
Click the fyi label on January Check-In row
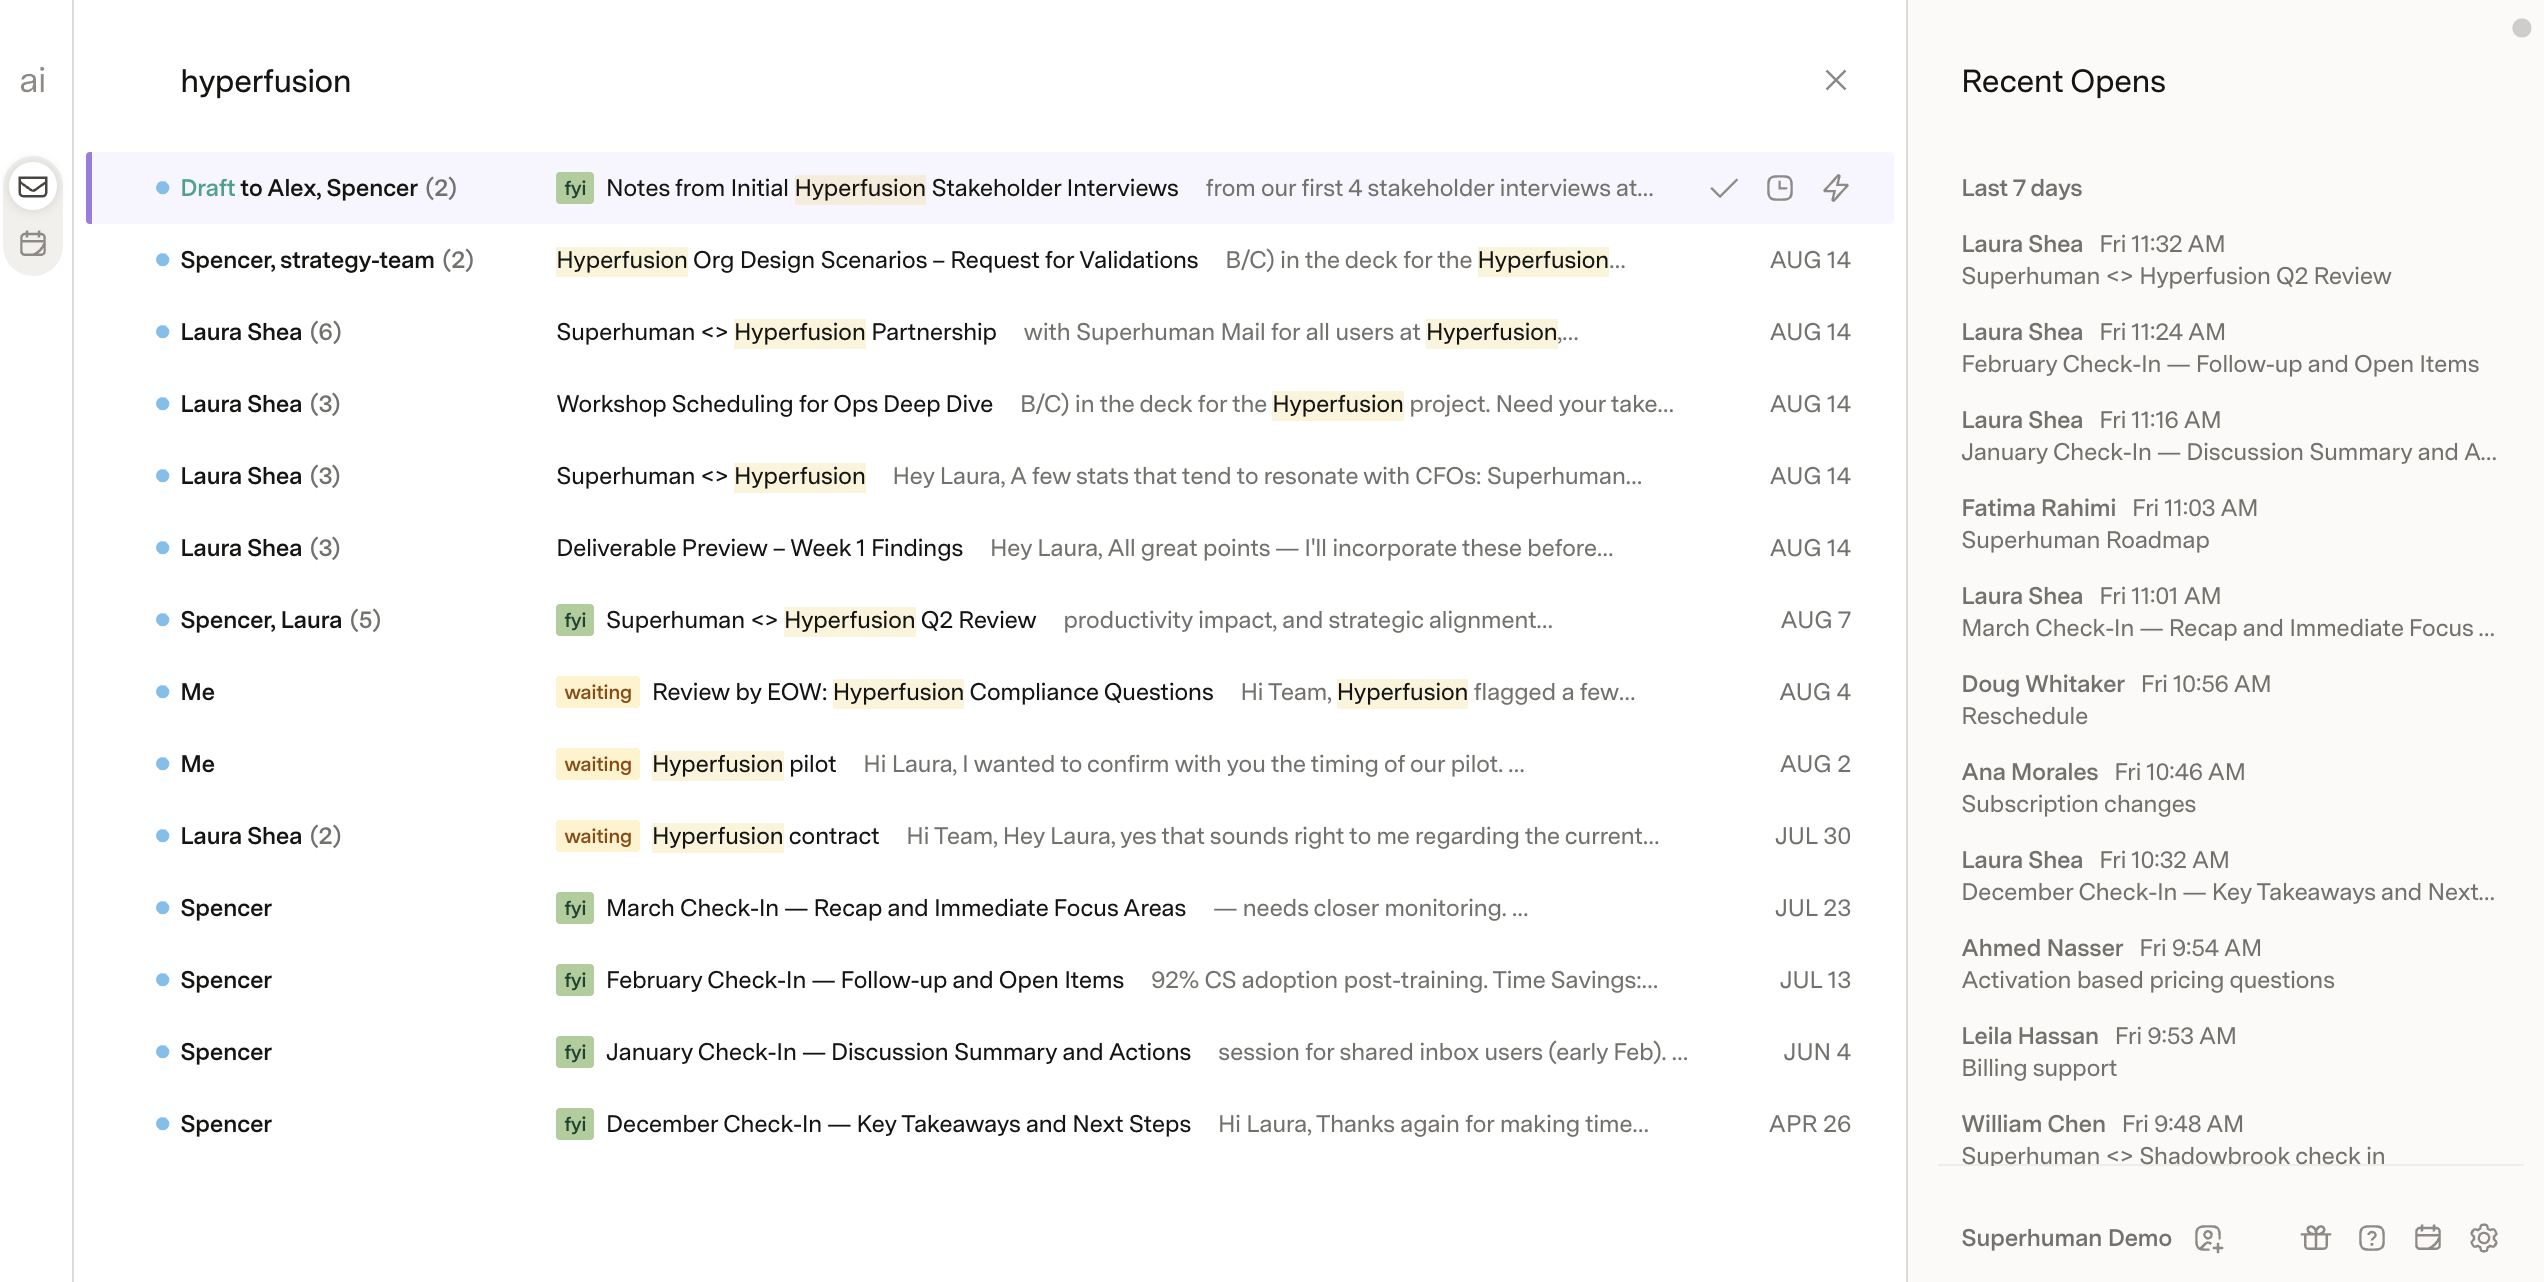(575, 1052)
